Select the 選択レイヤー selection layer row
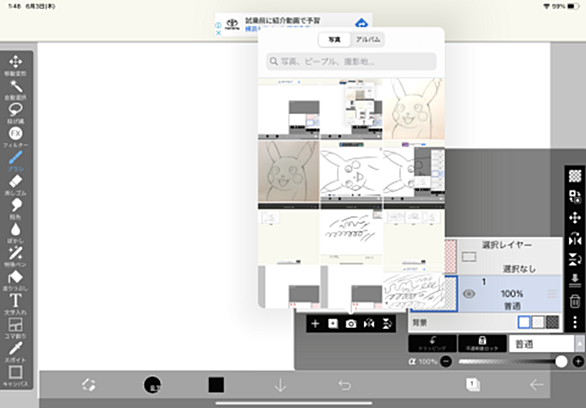Screen dimensions: 586x408 pyautogui.click(x=503, y=256)
